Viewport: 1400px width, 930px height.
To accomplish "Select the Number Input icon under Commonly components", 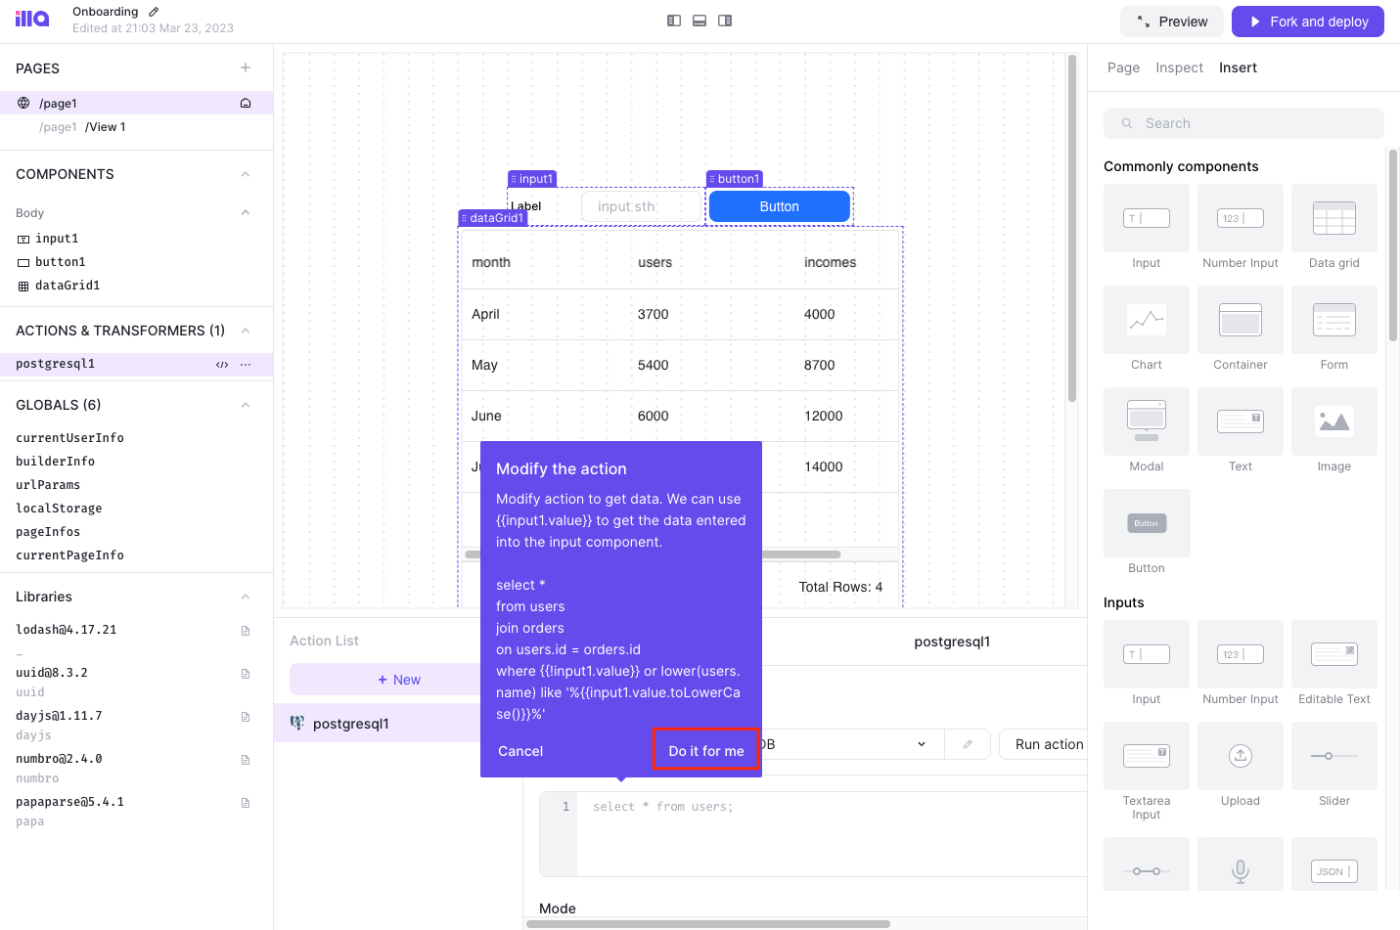I will pos(1240,218).
